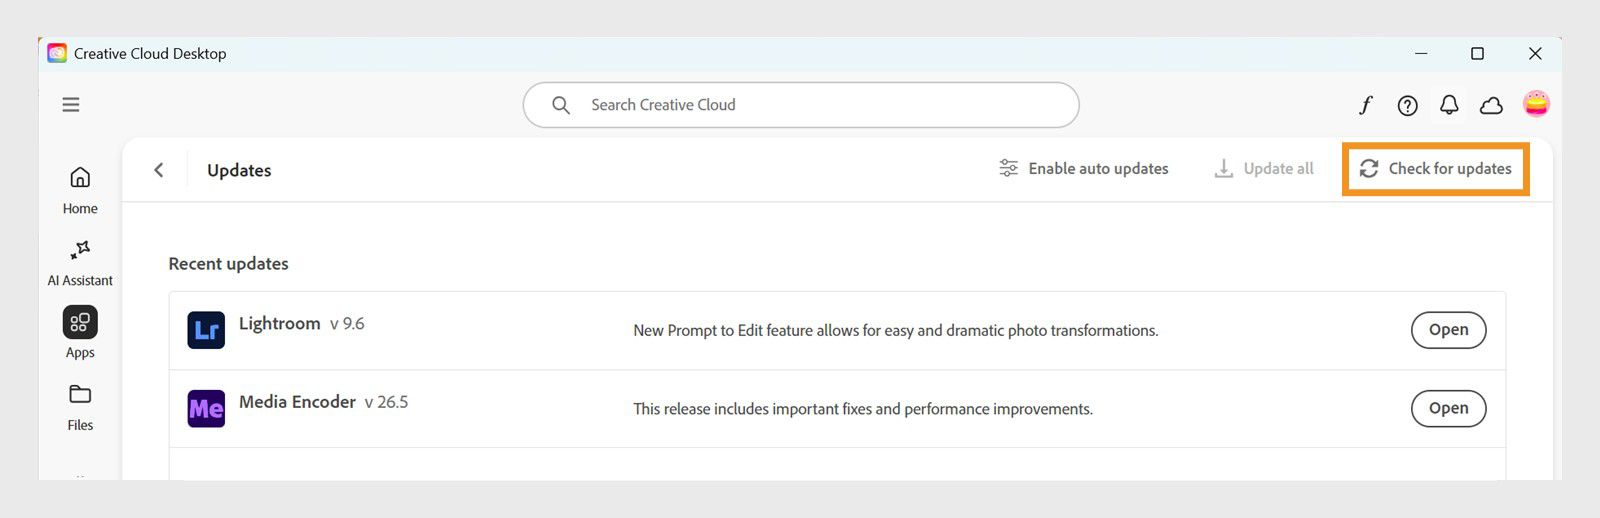Go to Home in the sidebar
The image size is (1600, 518).
point(80,190)
